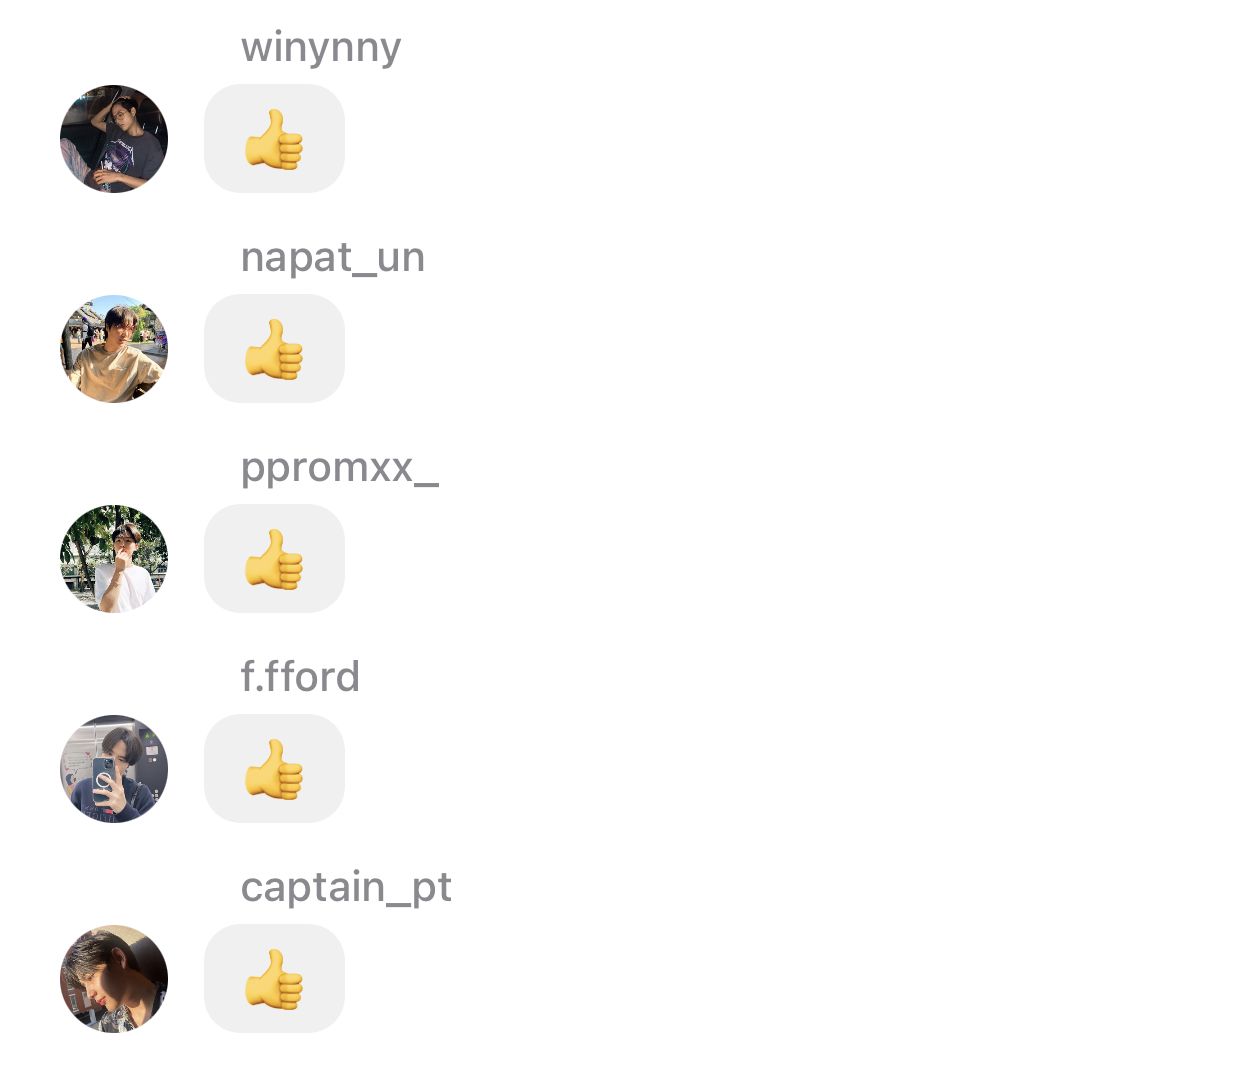Select the message bubble below napat_un
The width and height of the screenshot is (1242, 1077).
pyautogui.click(x=274, y=349)
